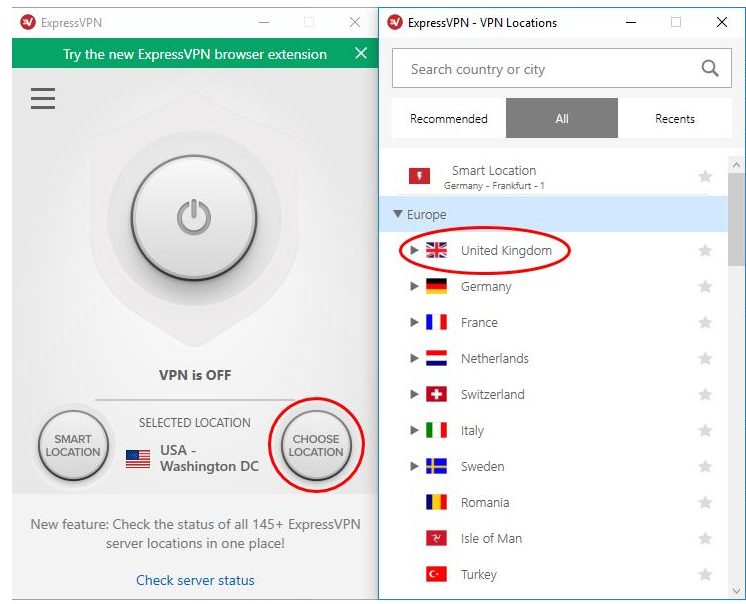Click the Netherlands flag icon

click(x=436, y=358)
